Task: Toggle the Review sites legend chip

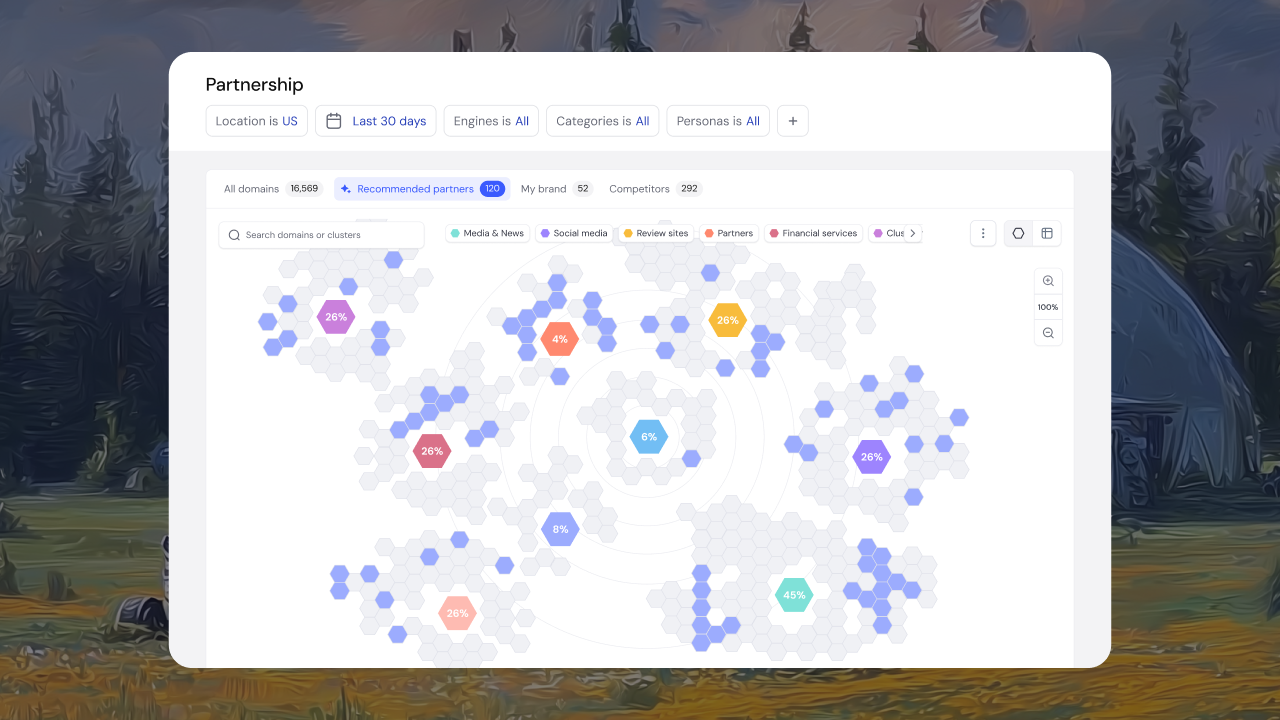Action: (656, 233)
